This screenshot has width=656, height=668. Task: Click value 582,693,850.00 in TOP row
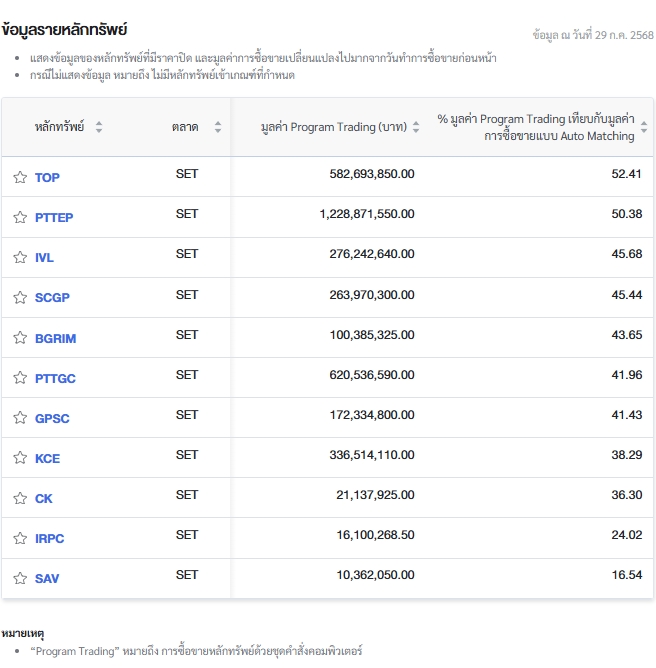point(372,174)
